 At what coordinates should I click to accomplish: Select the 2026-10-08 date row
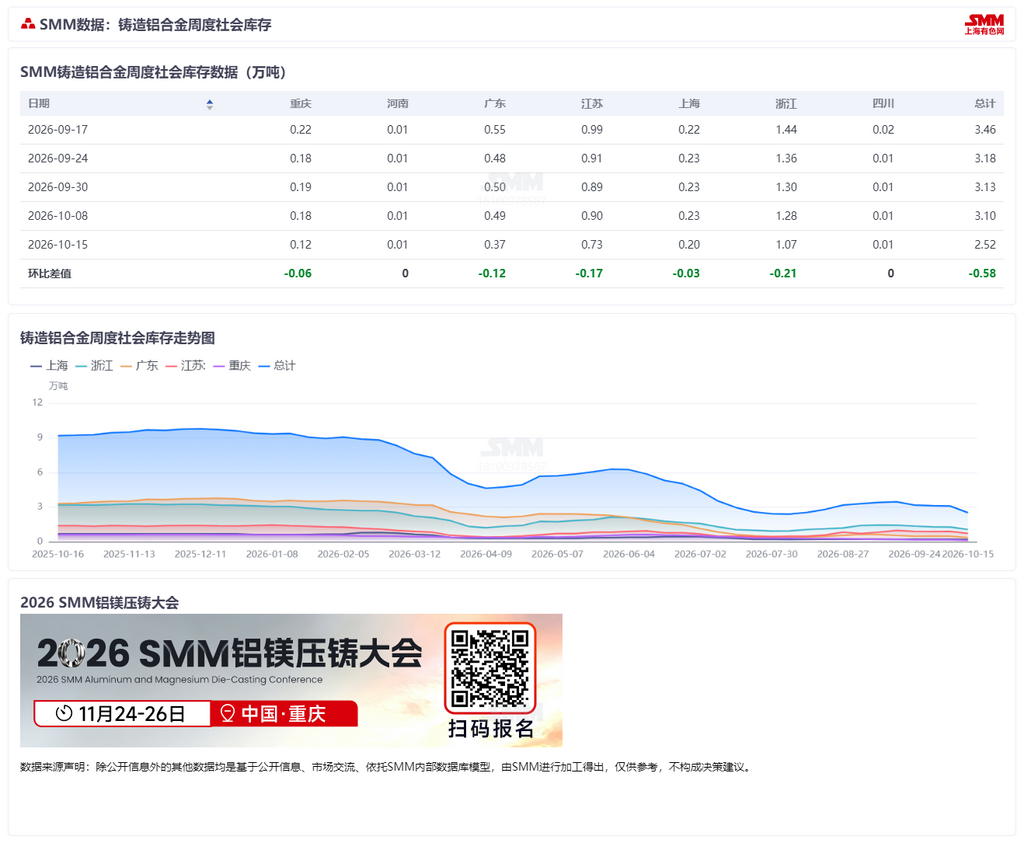(512, 216)
